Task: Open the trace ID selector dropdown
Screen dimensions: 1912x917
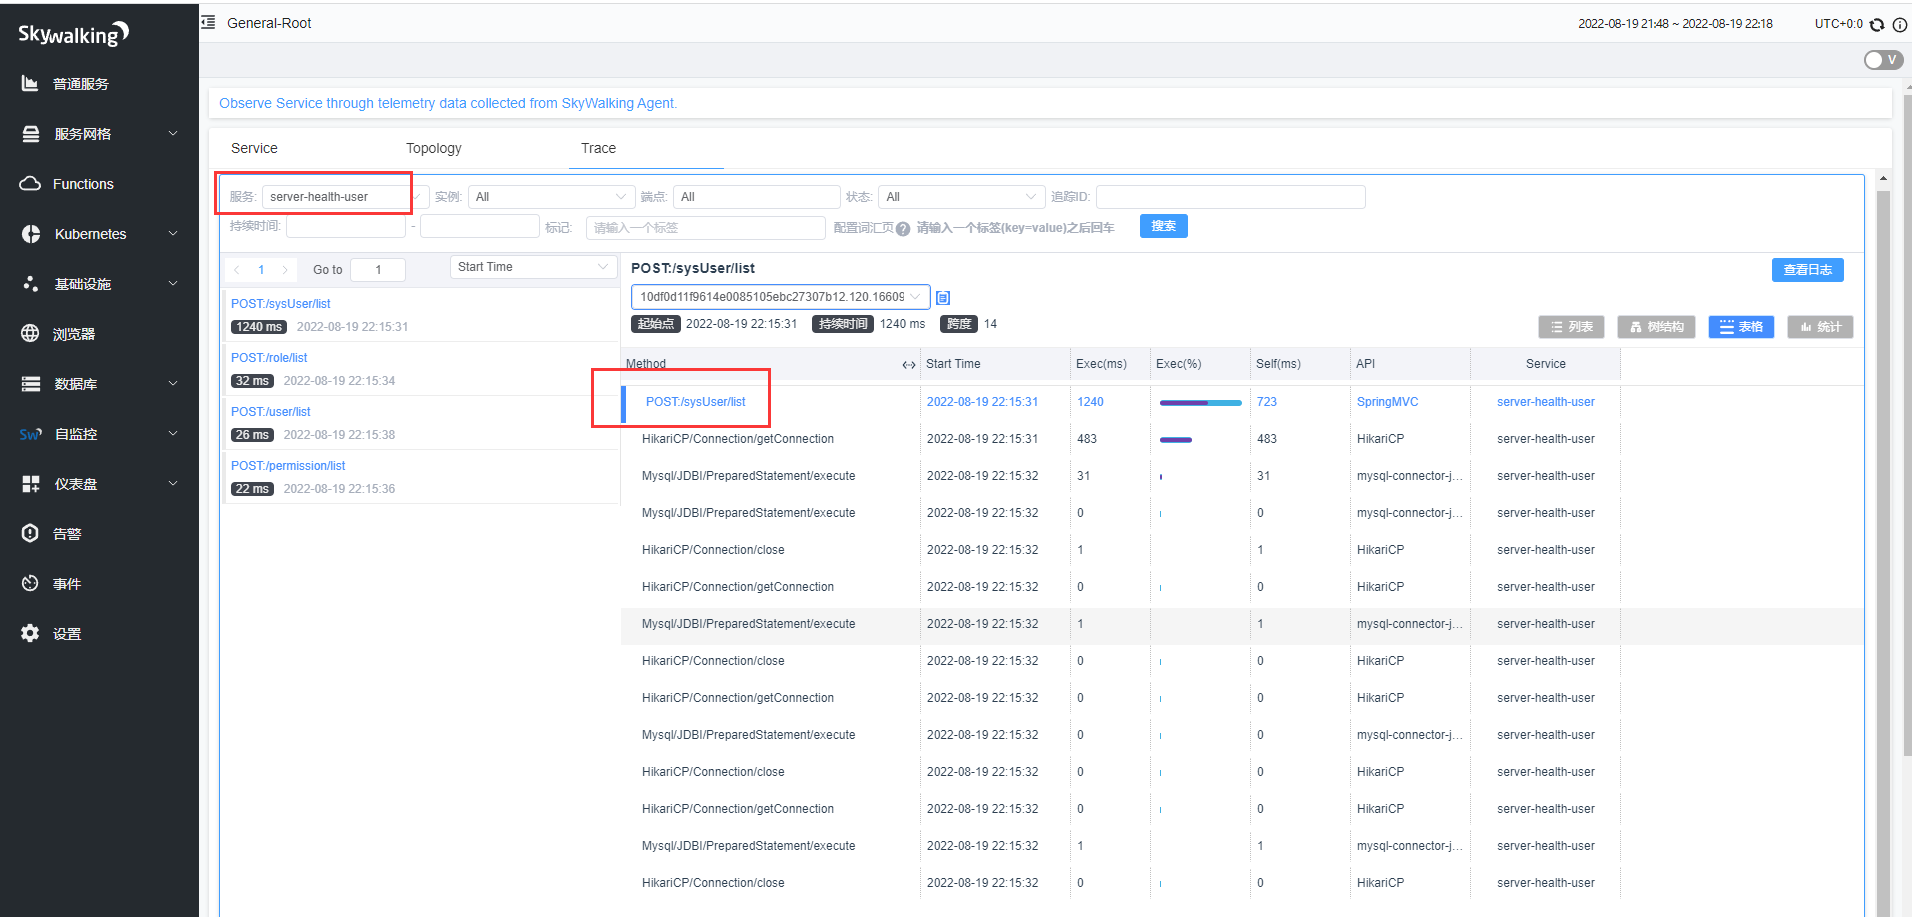Action: tap(781, 297)
